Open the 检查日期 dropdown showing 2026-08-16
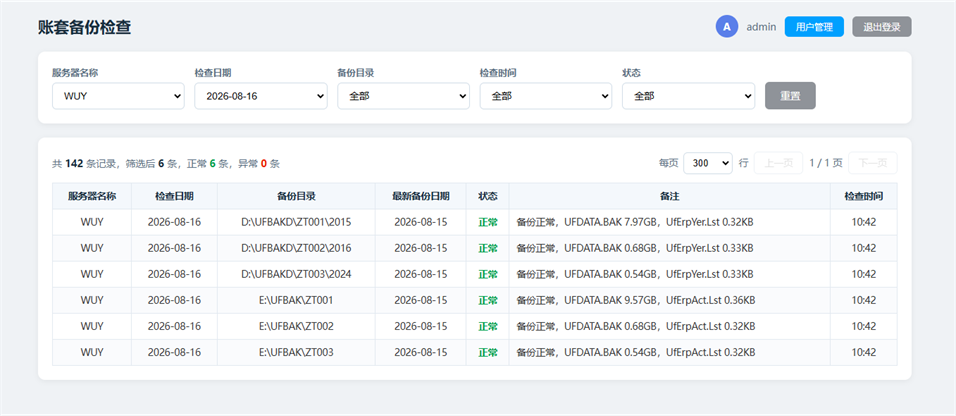The width and height of the screenshot is (956, 416). coord(261,96)
